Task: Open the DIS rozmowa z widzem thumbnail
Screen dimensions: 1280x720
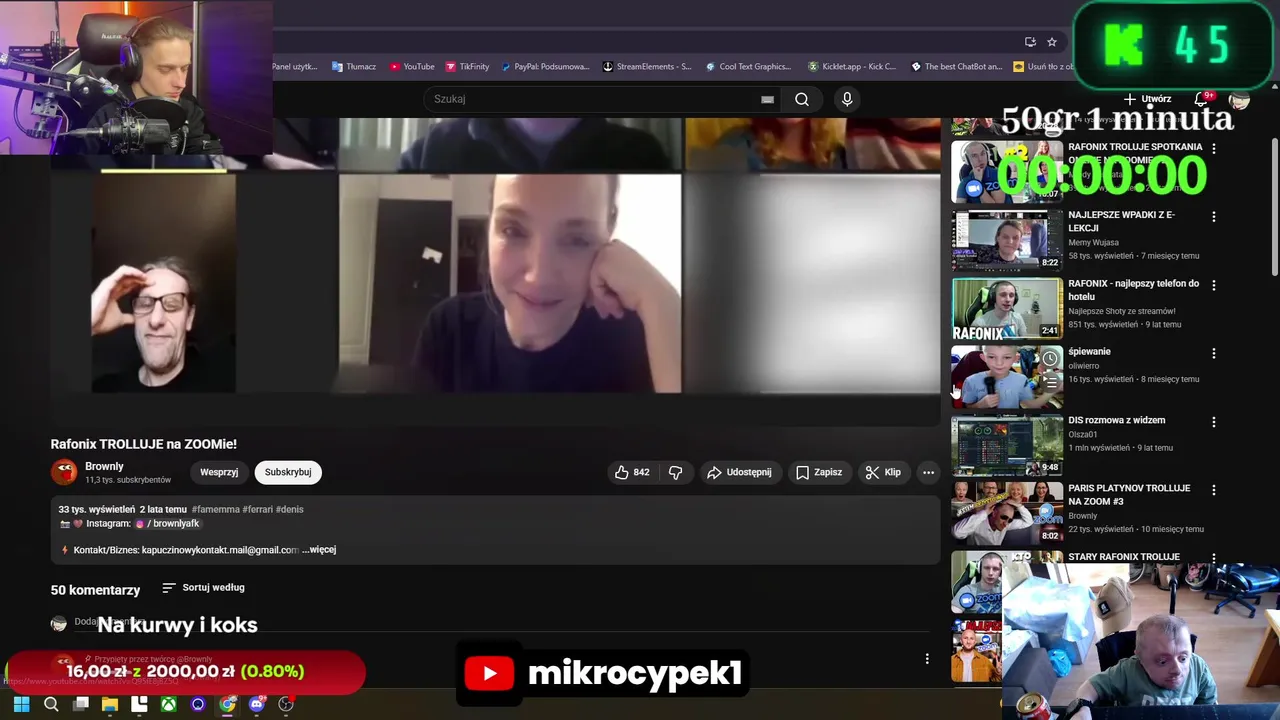Action: [1007, 446]
